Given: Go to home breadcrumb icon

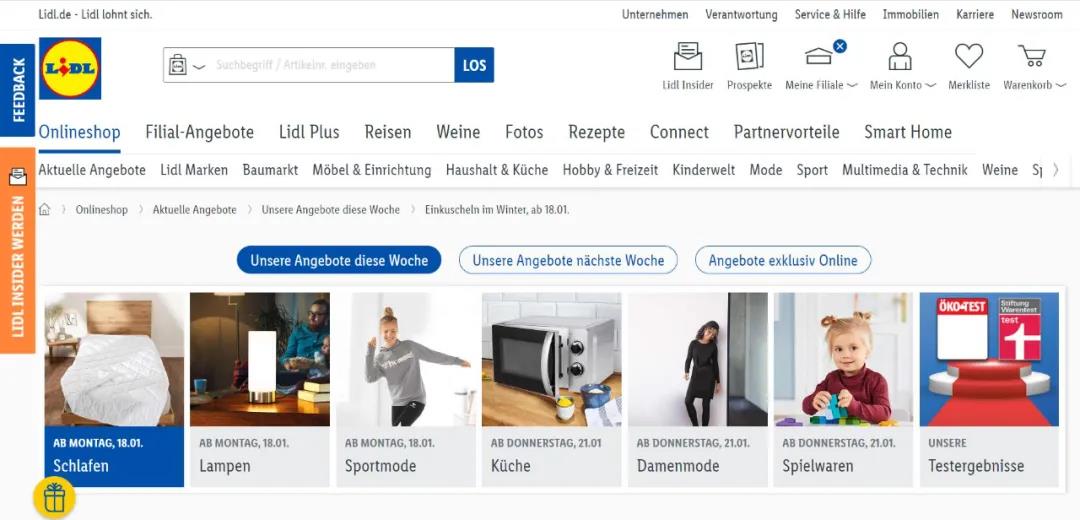Looking at the screenshot, I should [44, 209].
